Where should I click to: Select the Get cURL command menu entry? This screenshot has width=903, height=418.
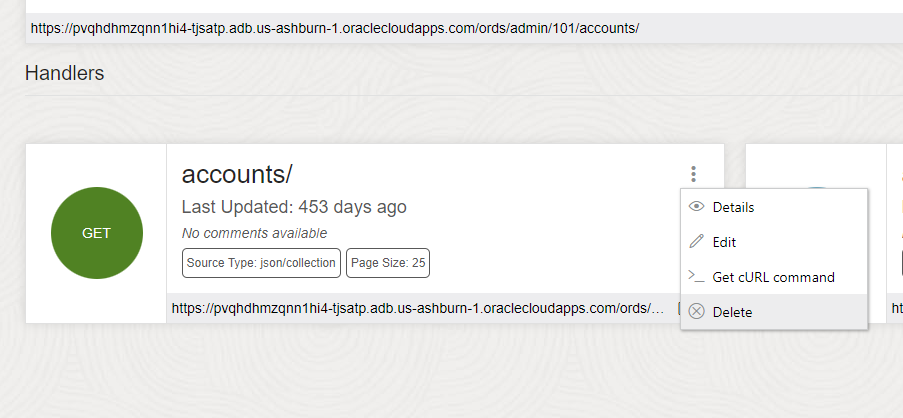774,277
